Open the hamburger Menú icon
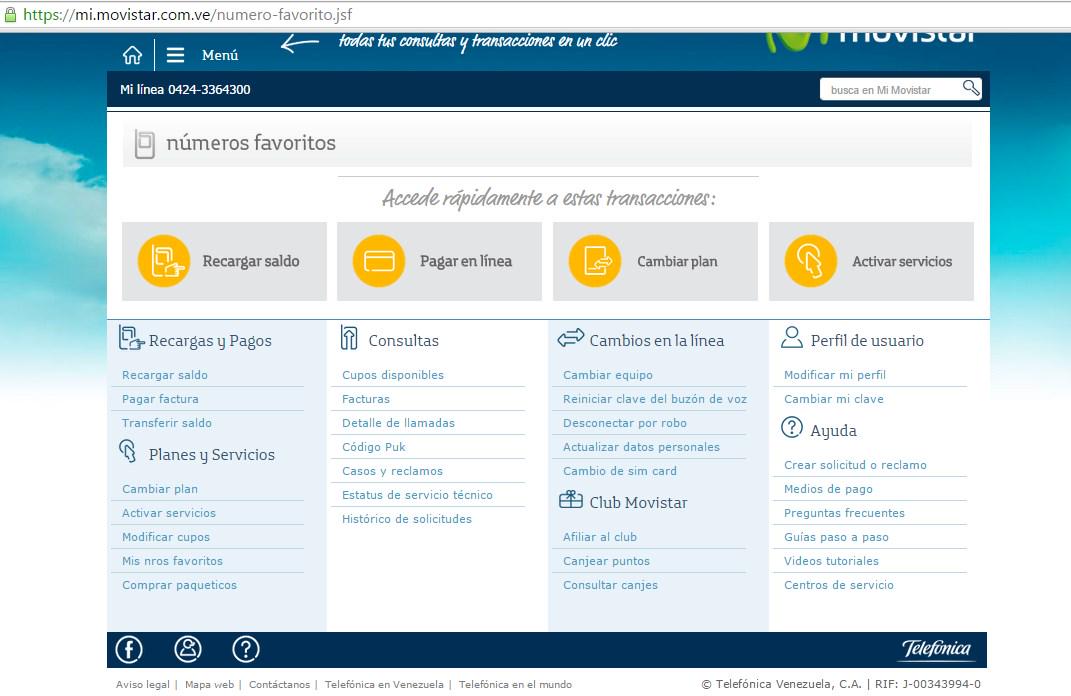 point(176,55)
